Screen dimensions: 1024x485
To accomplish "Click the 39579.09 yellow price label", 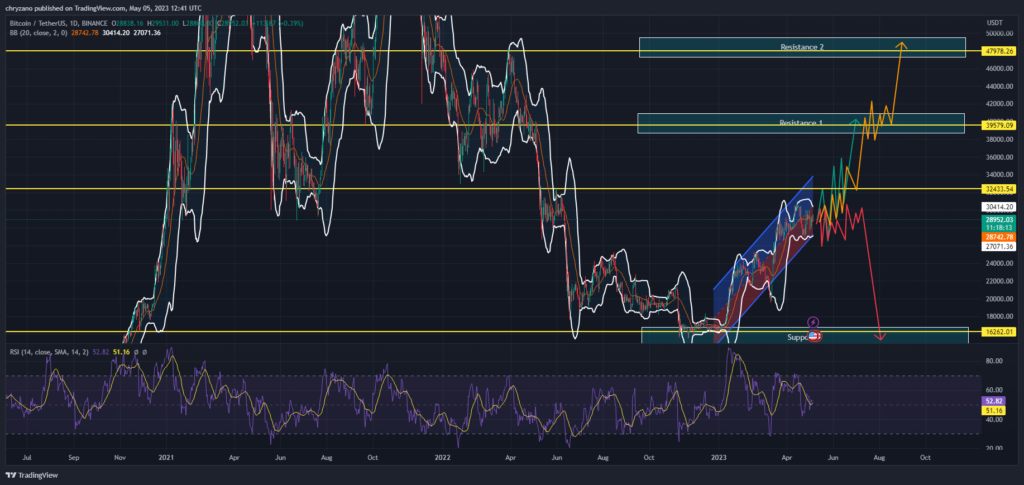I will point(1000,125).
